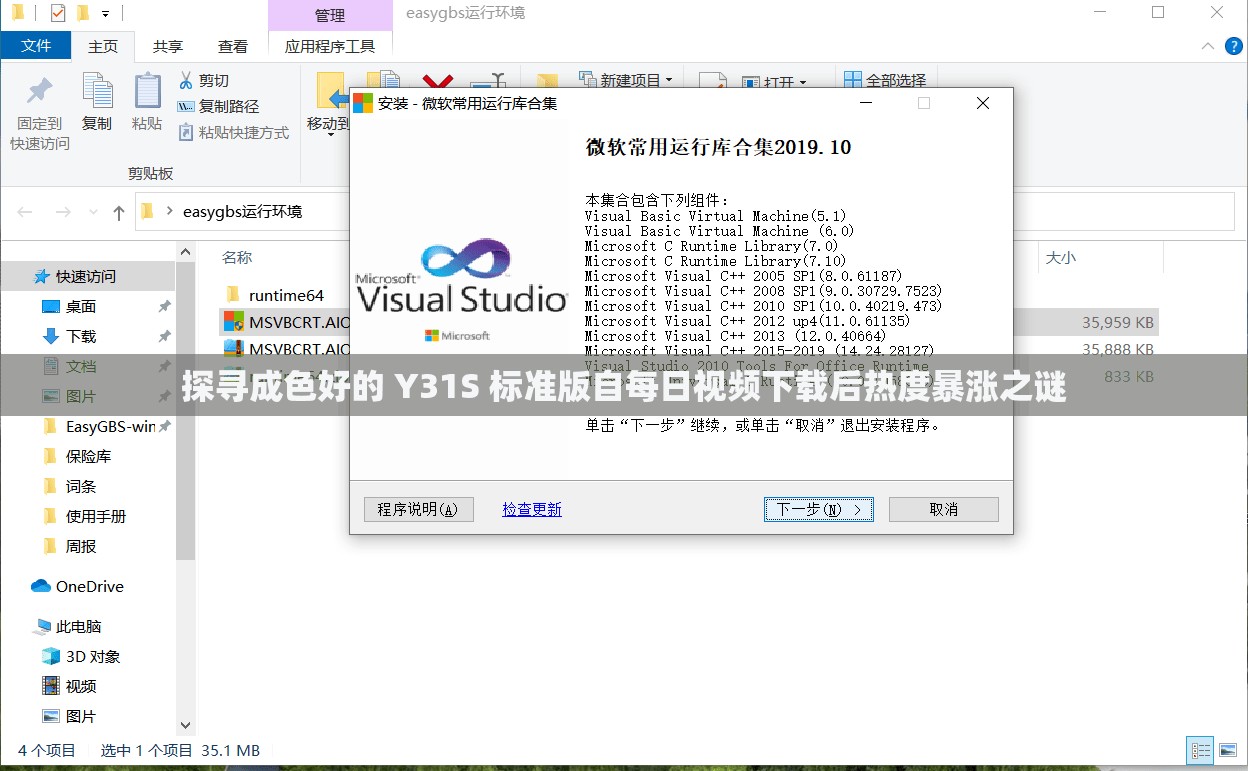Screen dimensions: 1248x771
Task: Open the 保险库 folder in sidebar
Action: pos(78,456)
